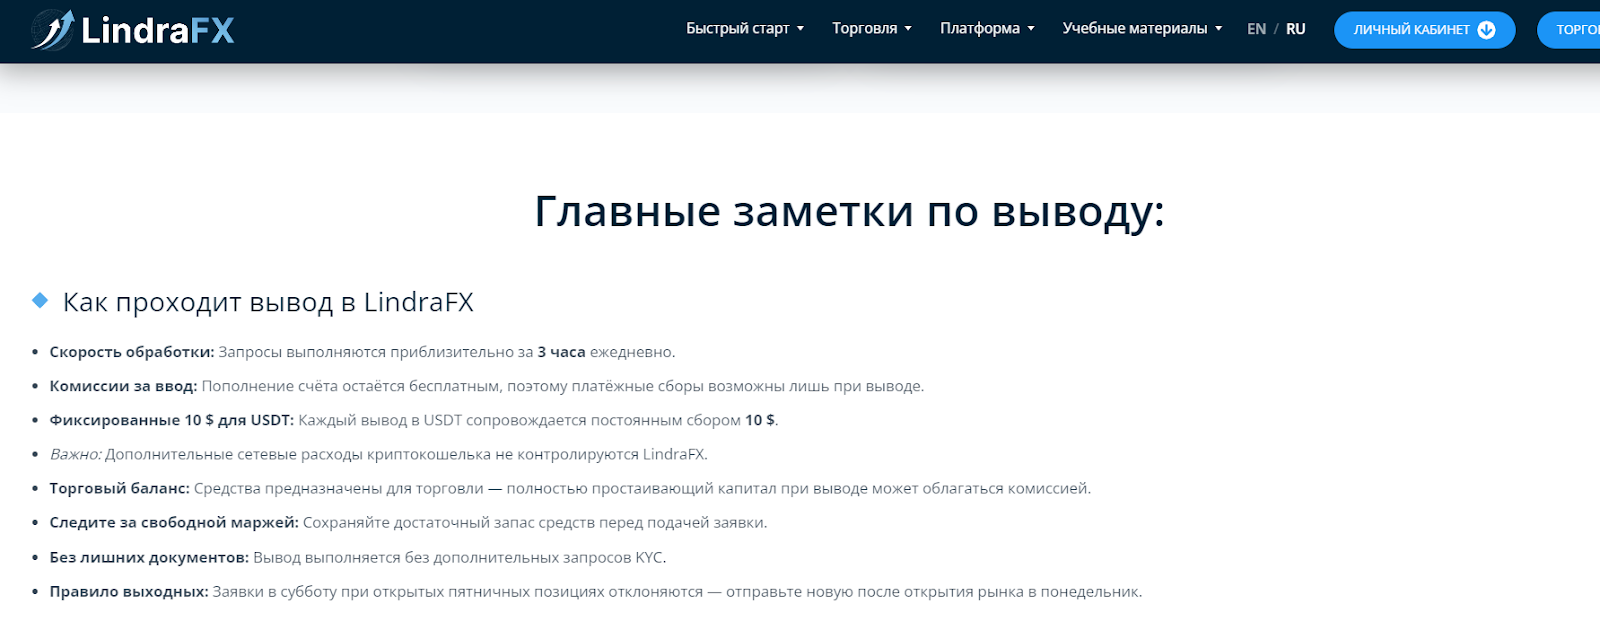Expand the Торговля dropdown arrow
1600x630 pixels.
pos(908,29)
